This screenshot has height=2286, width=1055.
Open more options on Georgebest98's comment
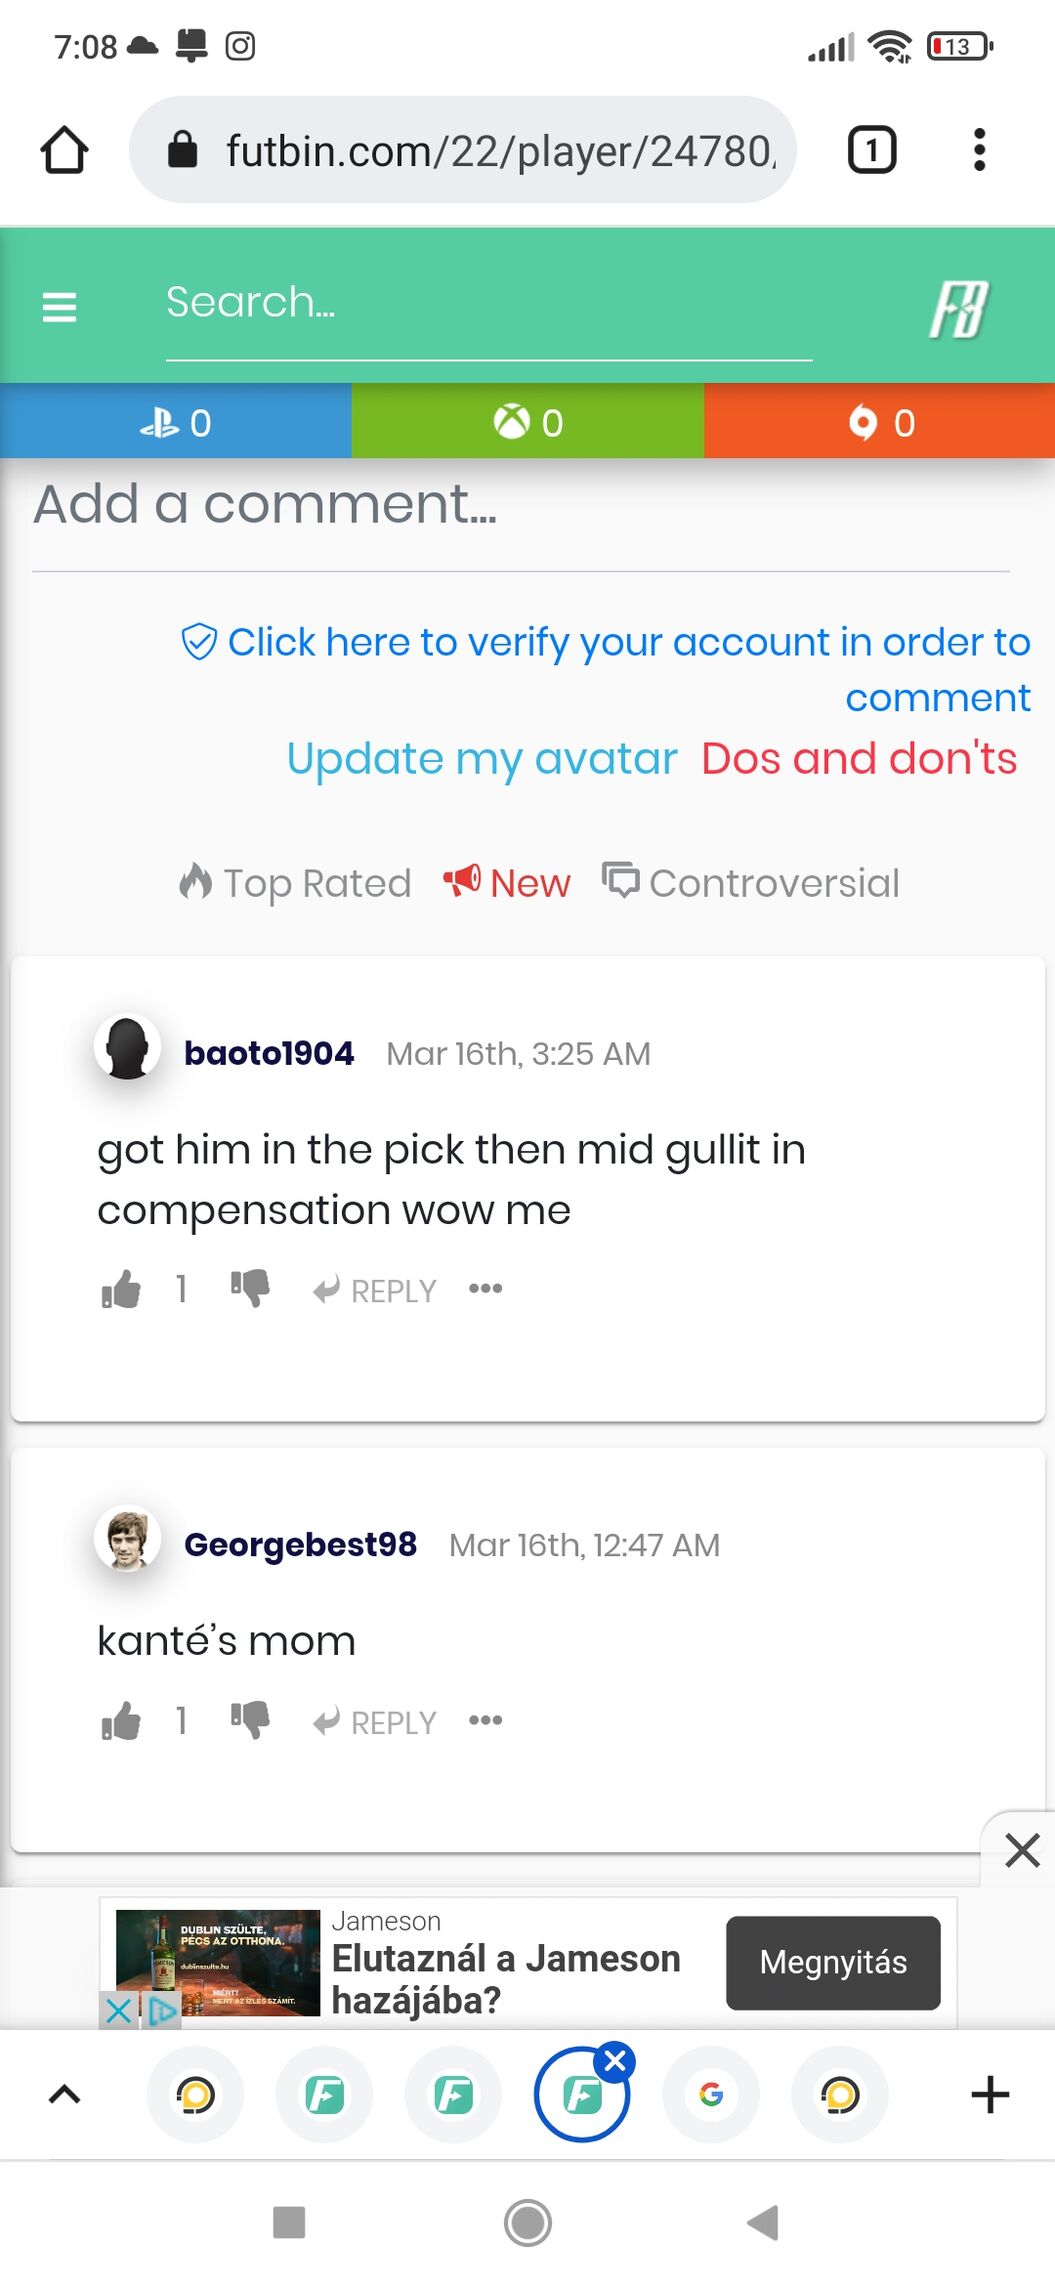pyautogui.click(x=485, y=1721)
